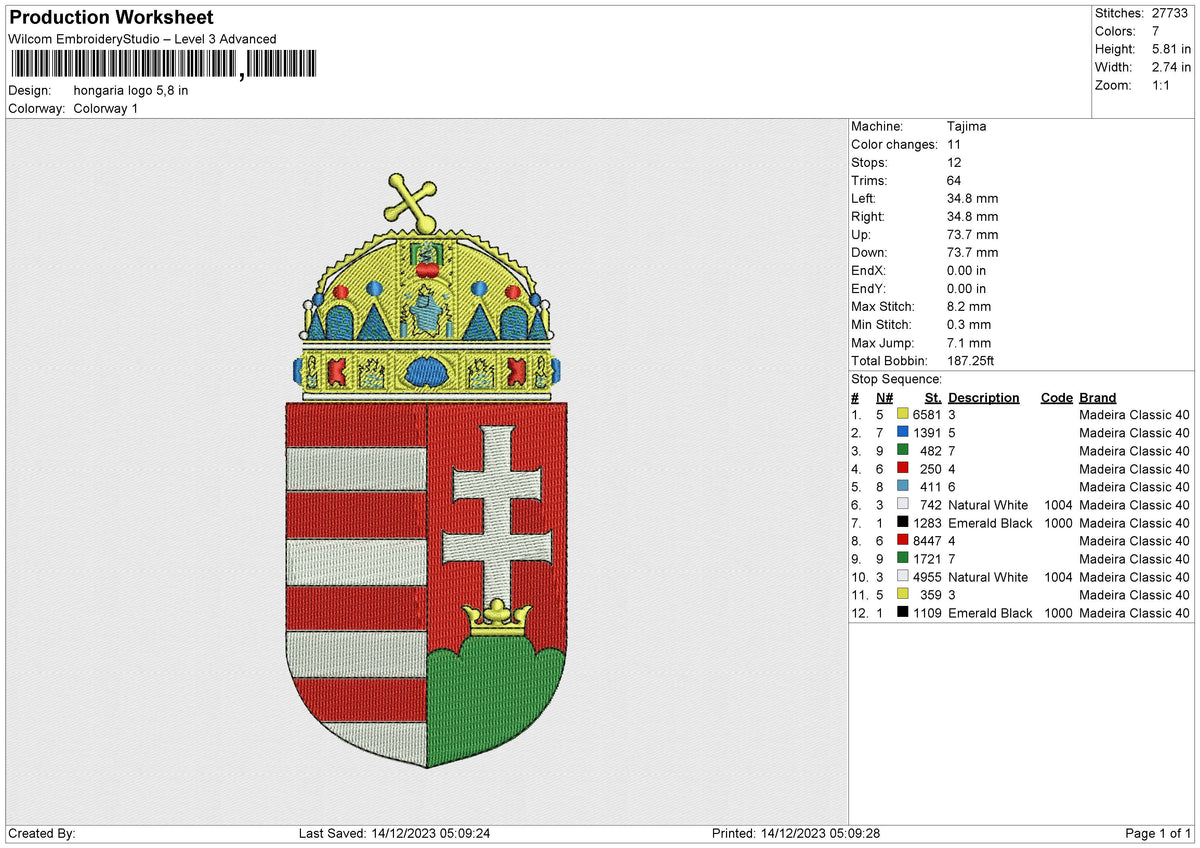
Task: Click the 'St.' column header
Action: click(934, 398)
